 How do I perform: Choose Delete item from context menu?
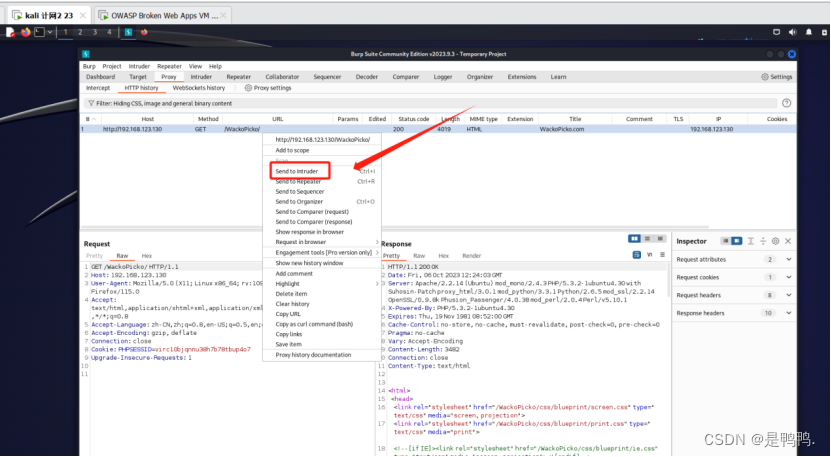(x=322, y=294)
